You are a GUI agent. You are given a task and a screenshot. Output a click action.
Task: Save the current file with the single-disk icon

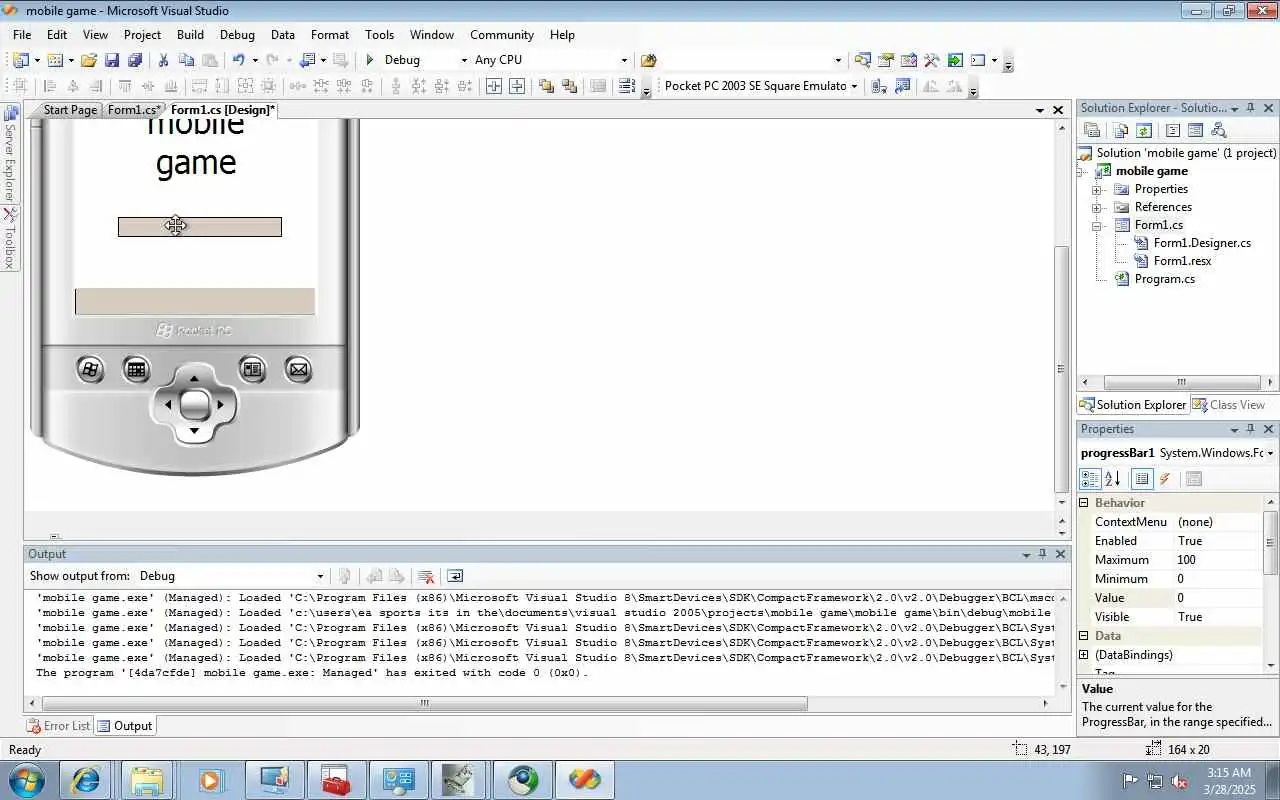[x=112, y=60]
